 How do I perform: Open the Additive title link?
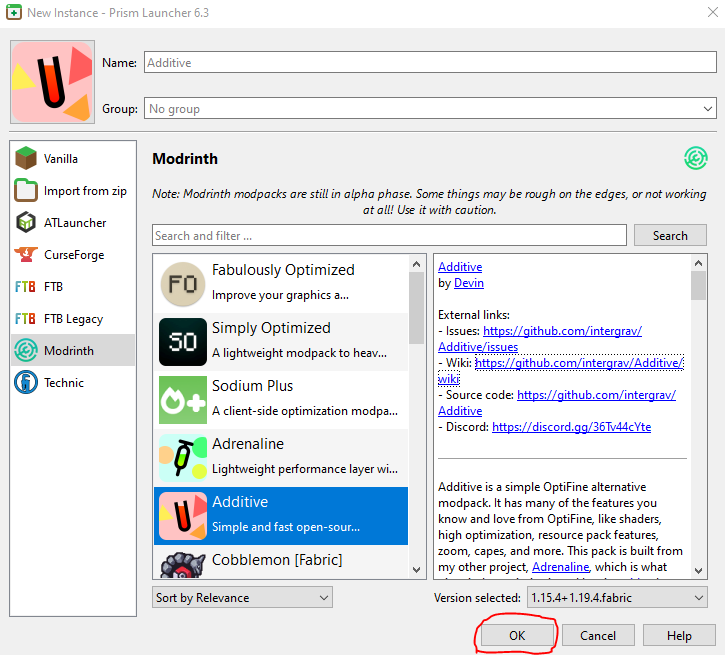coord(460,267)
